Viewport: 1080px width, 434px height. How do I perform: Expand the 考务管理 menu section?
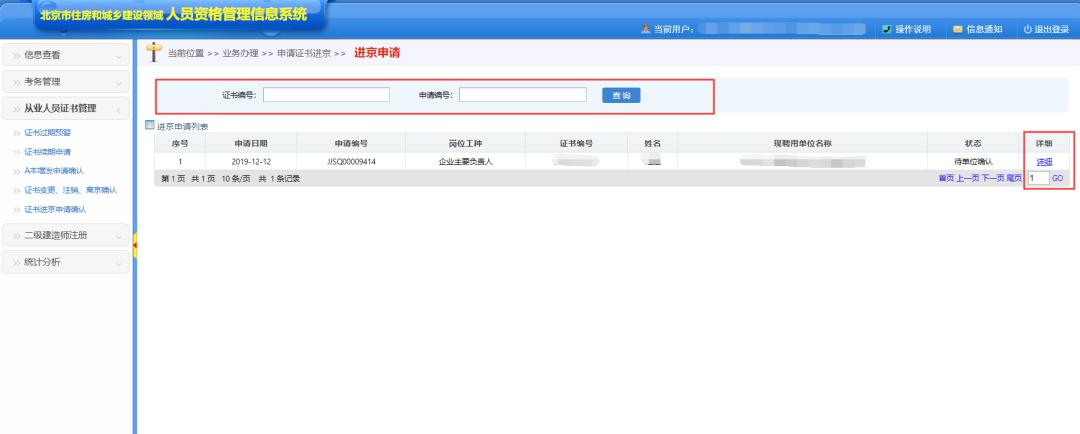66,81
